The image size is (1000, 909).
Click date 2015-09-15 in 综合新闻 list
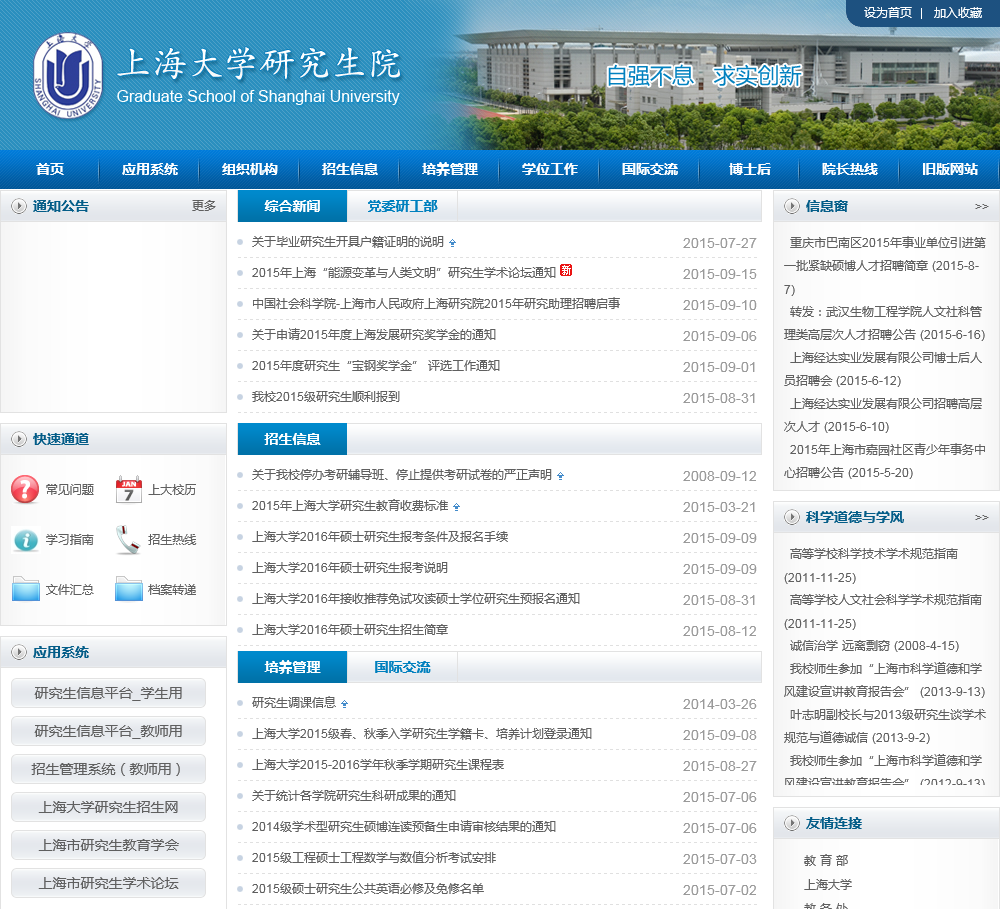[x=719, y=274]
